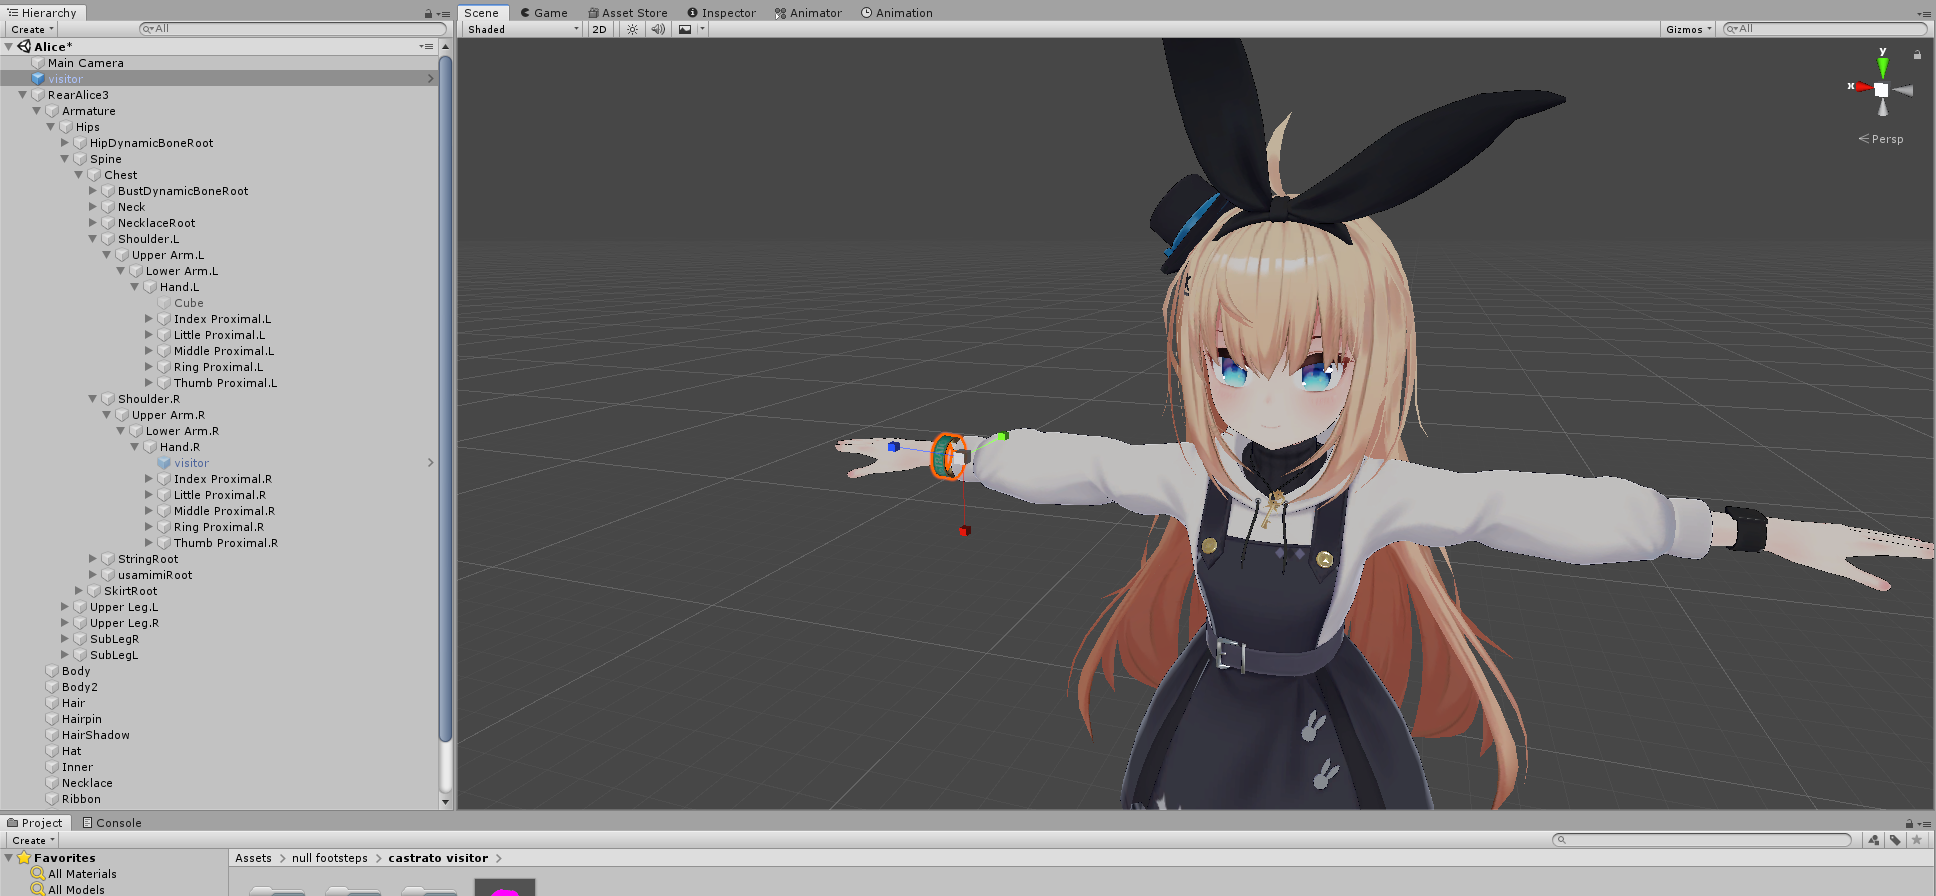
Task: Toggle scene audio speaker icon
Action: (658, 29)
